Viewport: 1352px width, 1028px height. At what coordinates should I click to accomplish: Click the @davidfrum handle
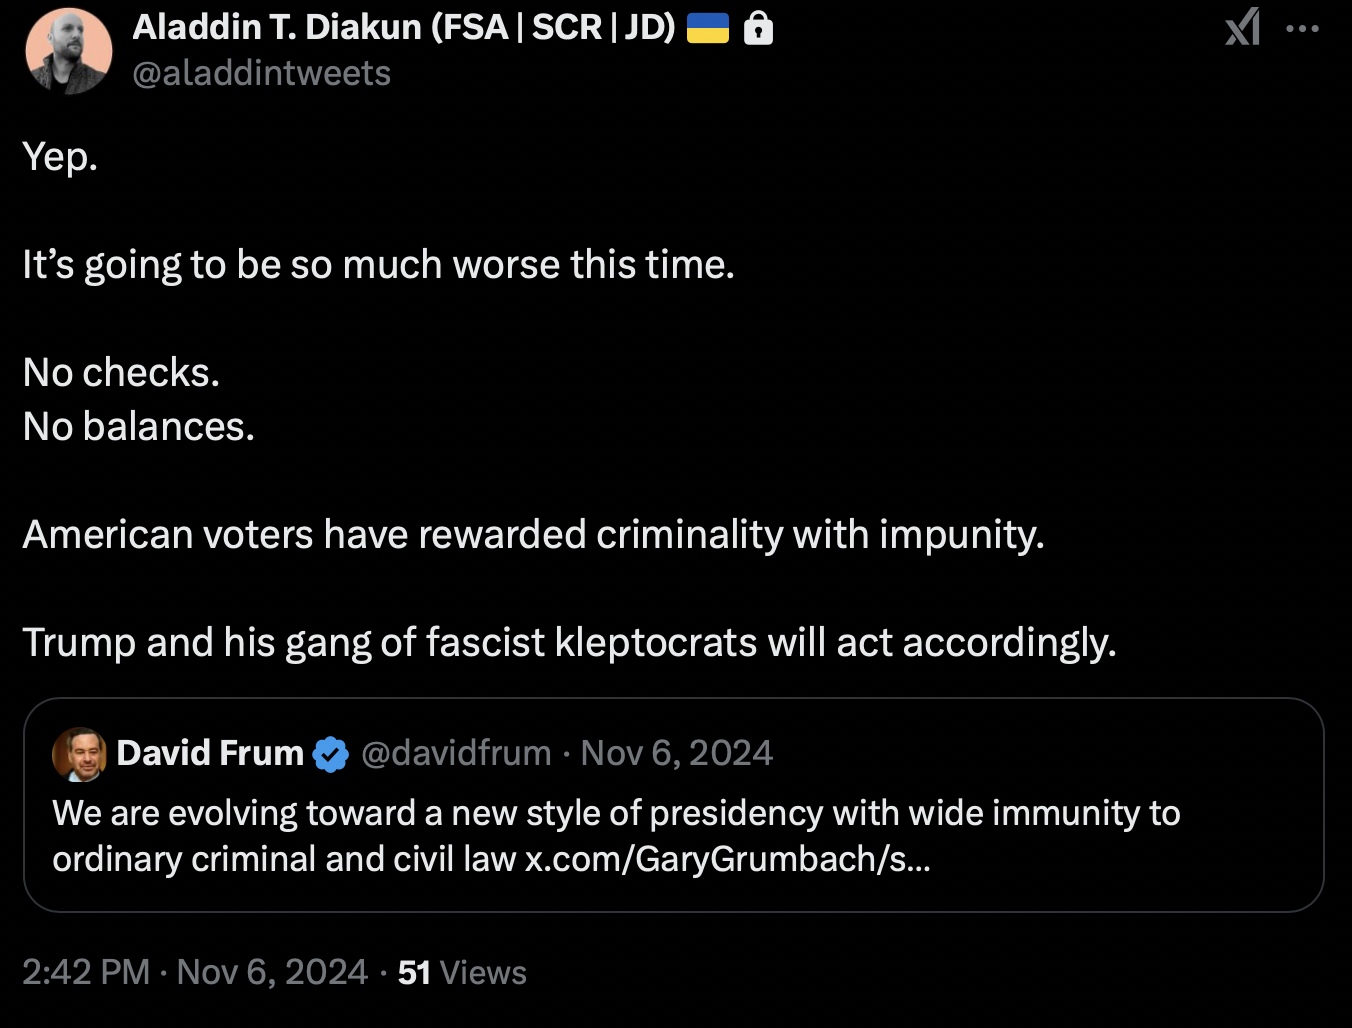coord(456,753)
